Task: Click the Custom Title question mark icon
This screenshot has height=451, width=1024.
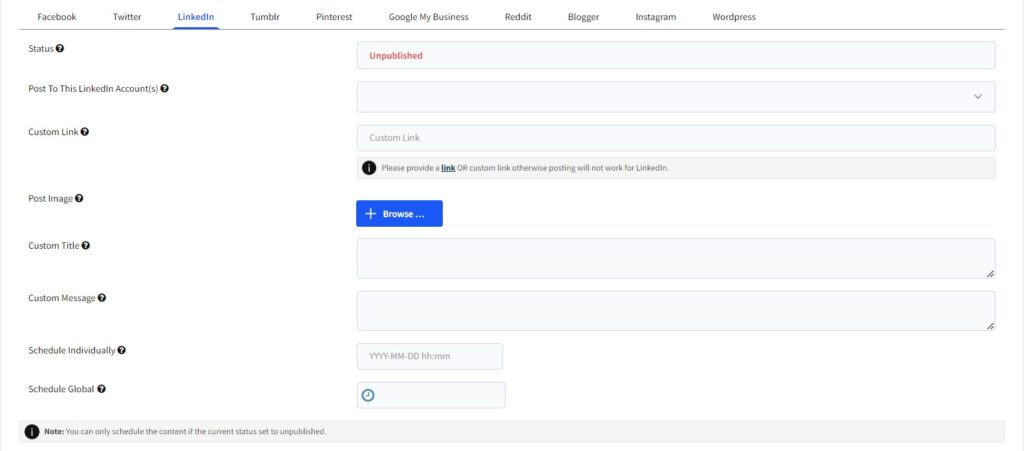Action: (86, 246)
